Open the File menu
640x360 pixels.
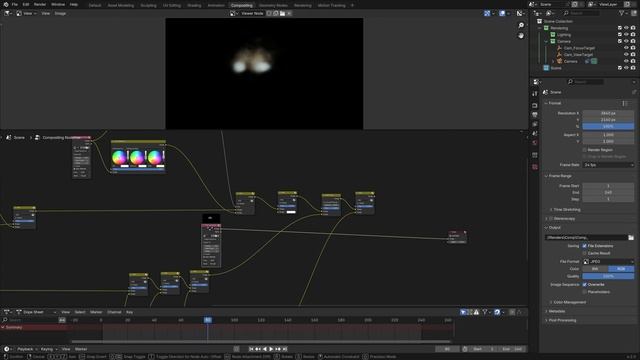15,4
